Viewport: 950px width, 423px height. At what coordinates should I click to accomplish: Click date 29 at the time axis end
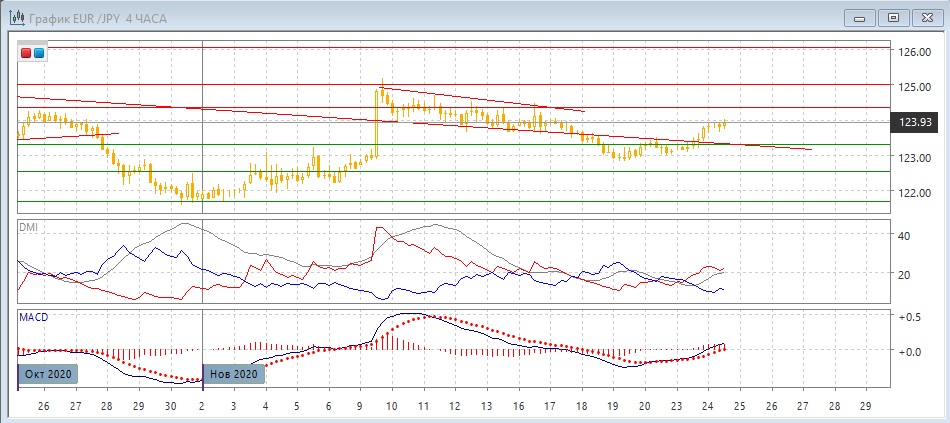[866, 407]
